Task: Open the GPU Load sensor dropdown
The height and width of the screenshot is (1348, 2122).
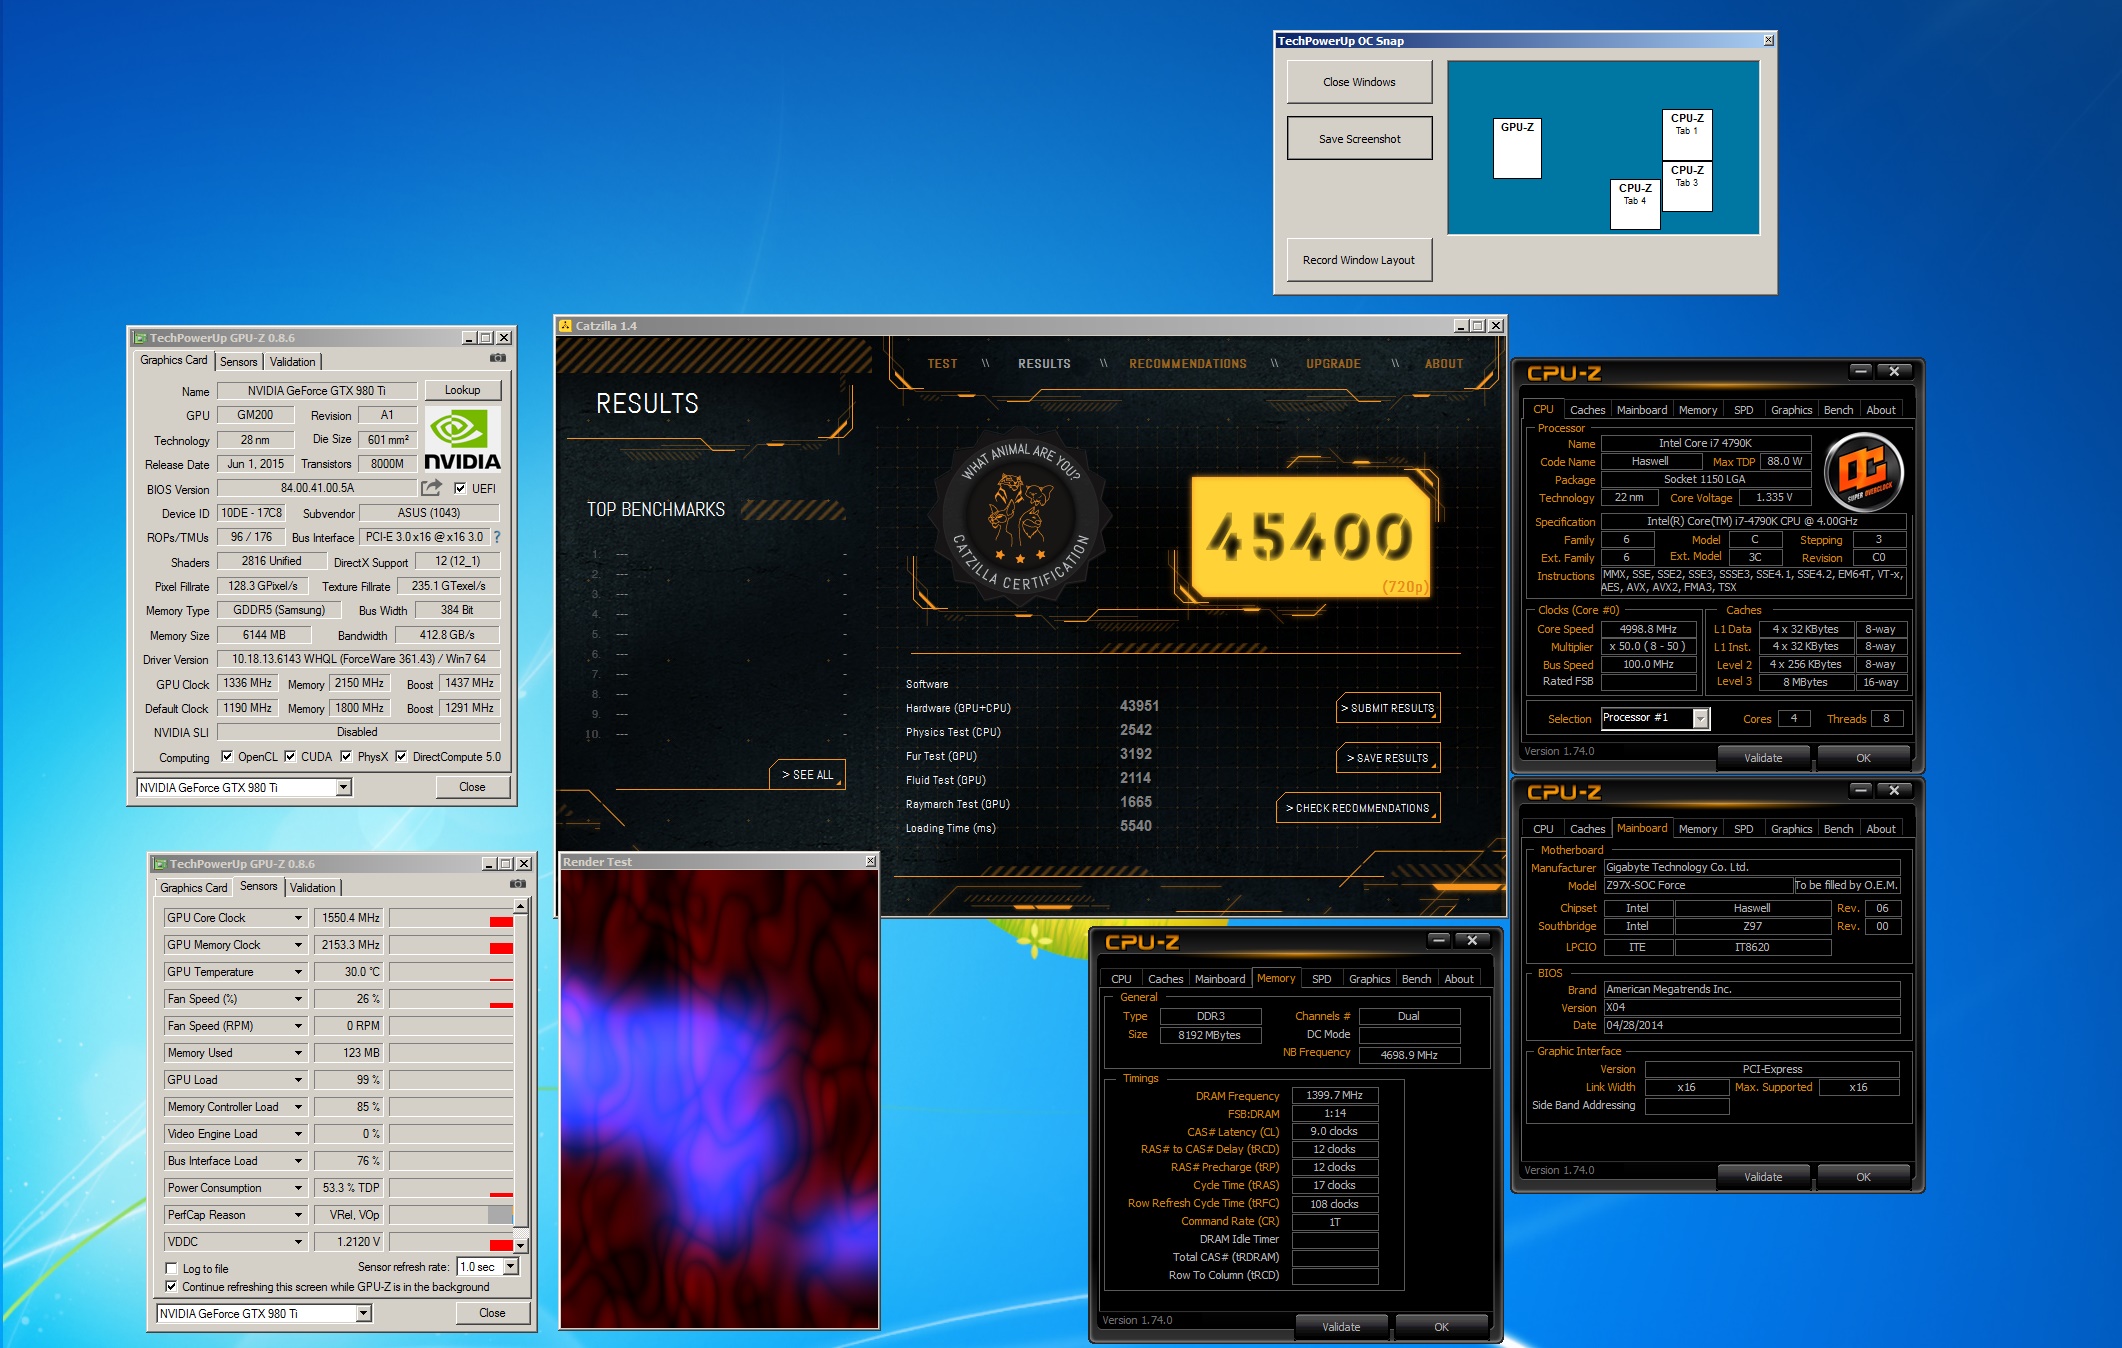Action: click(298, 1079)
